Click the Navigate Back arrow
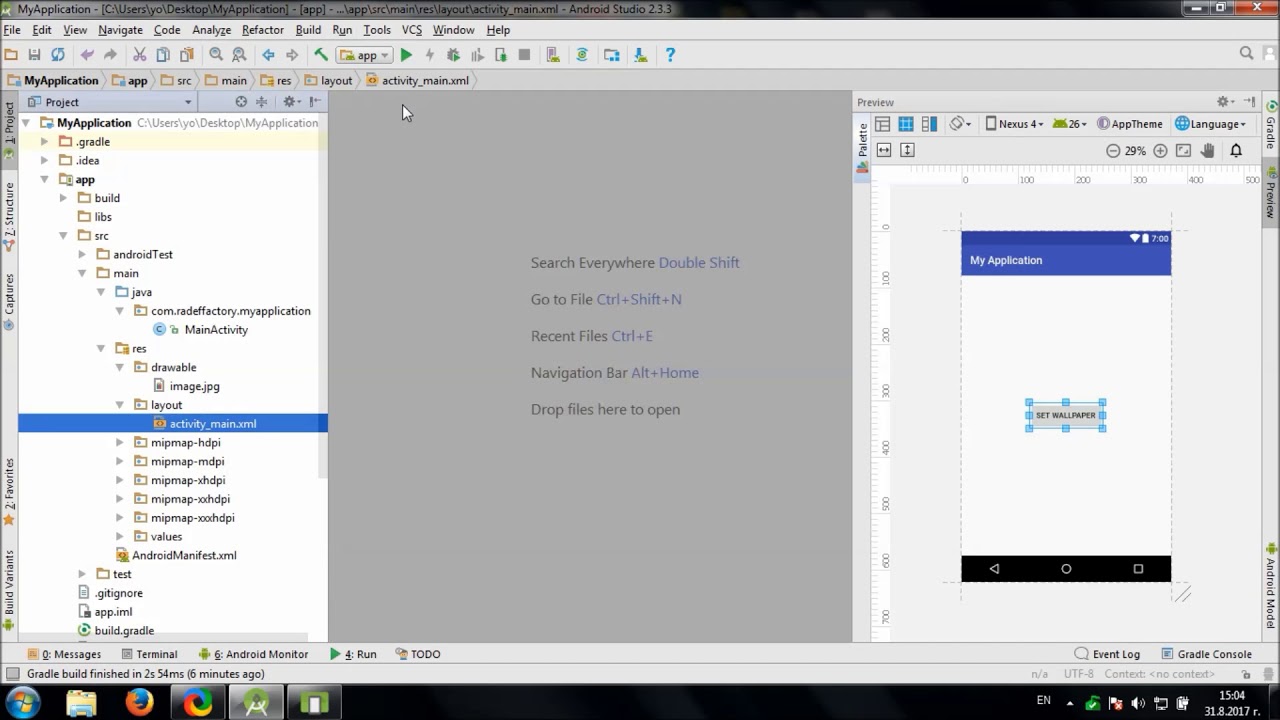The image size is (1280, 720). (268, 55)
